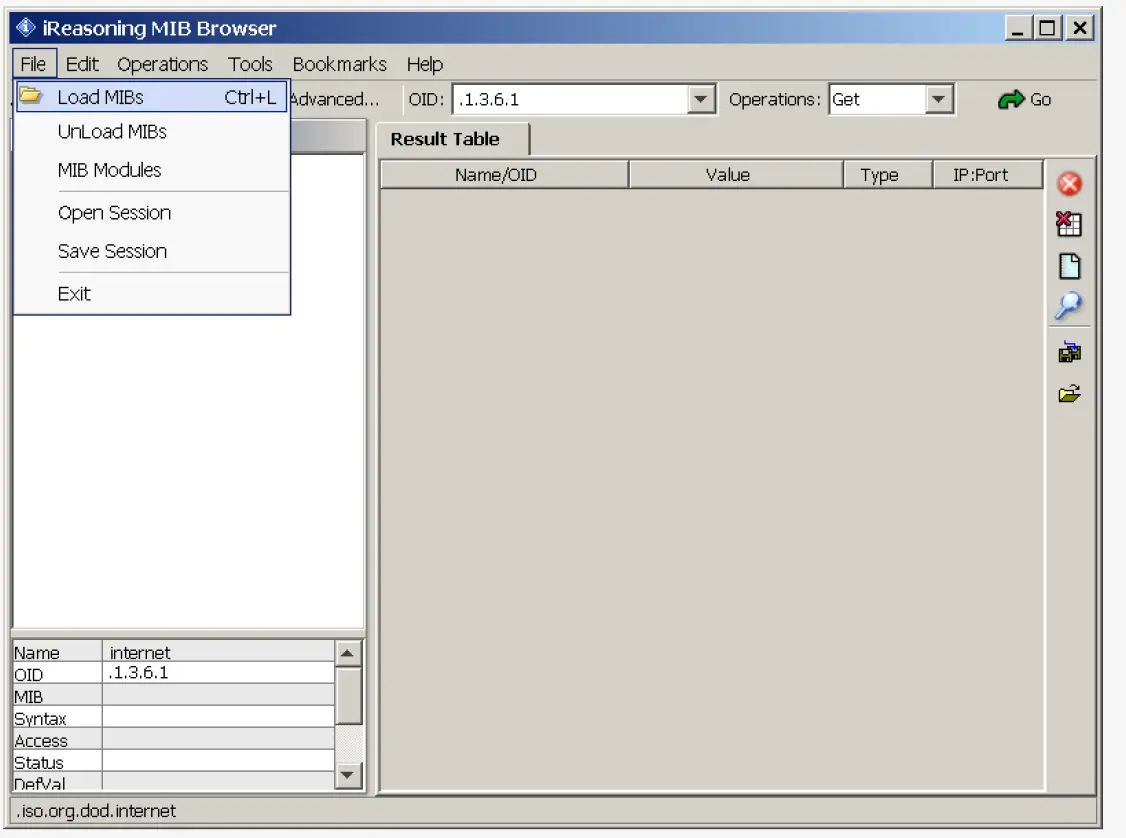The height and width of the screenshot is (838, 1126).
Task: Click the green Go arrow button
Action: pyautogui.click(x=1025, y=100)
